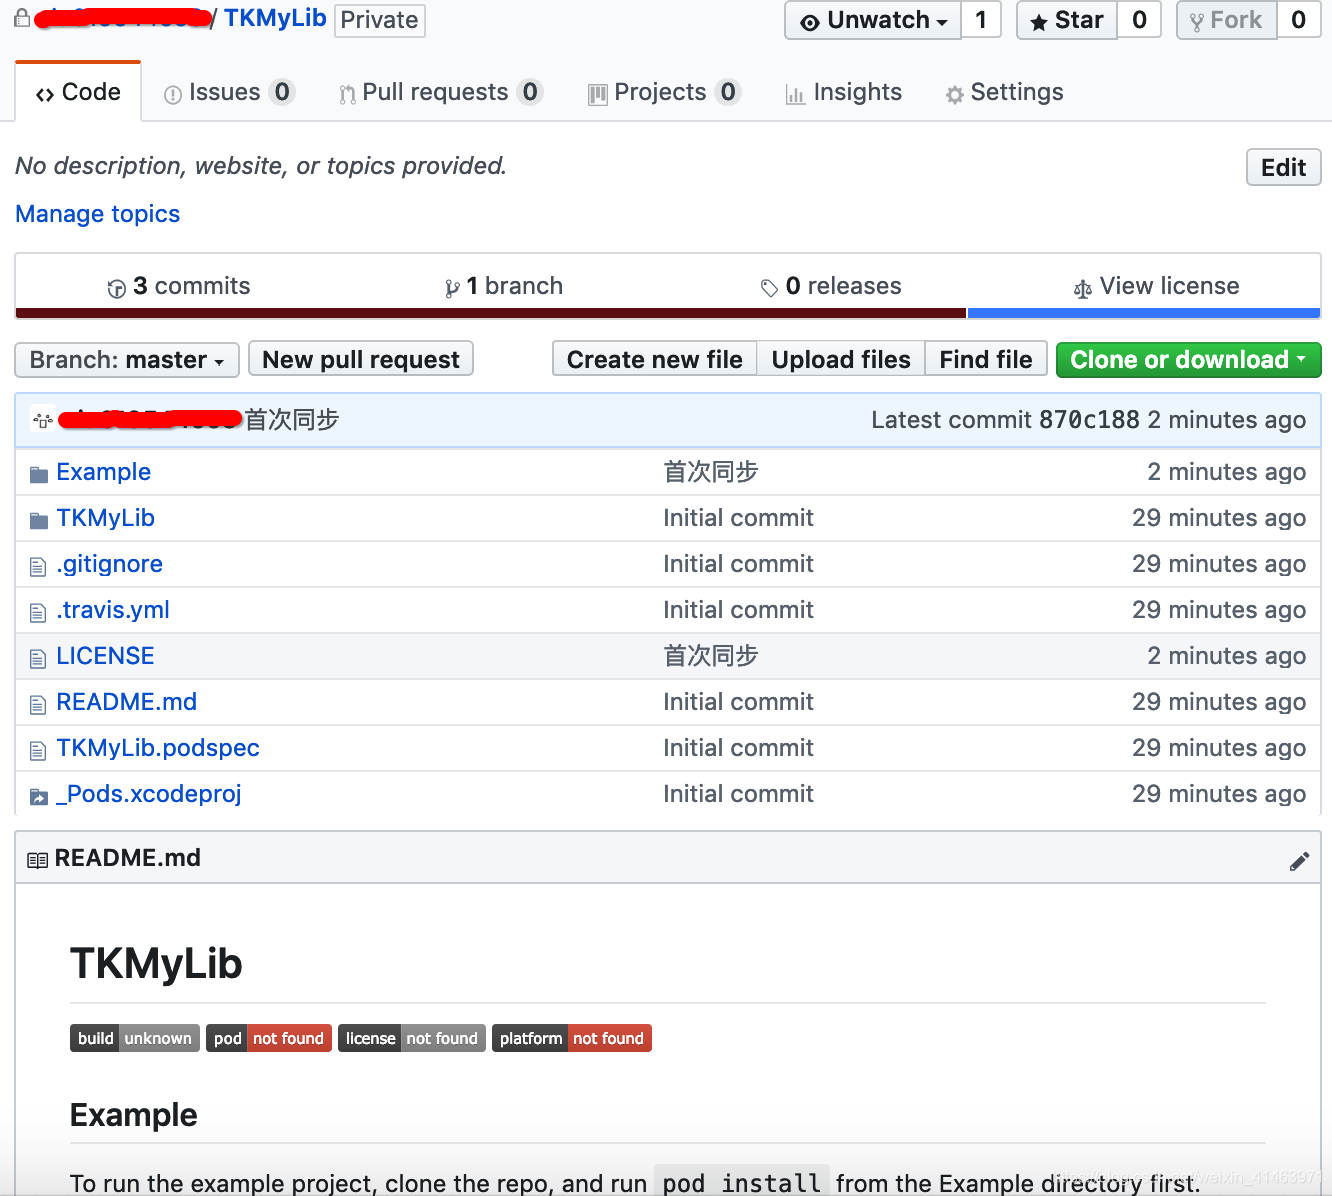Open the Branch: master dropdown
The image size is (1332, 1196).
tap(127, 360)
